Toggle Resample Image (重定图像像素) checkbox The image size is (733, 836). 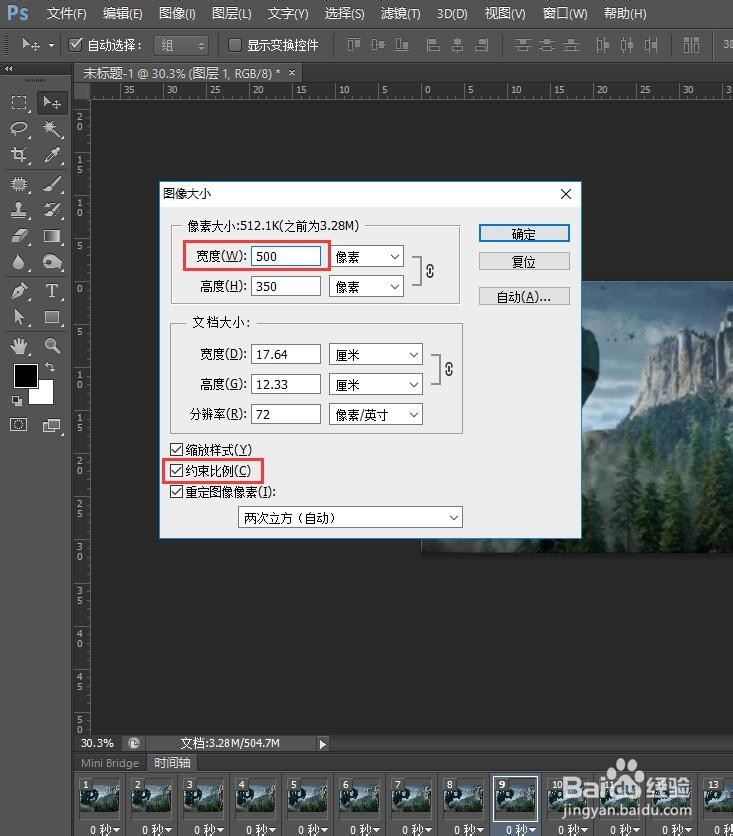click(176, 492)
